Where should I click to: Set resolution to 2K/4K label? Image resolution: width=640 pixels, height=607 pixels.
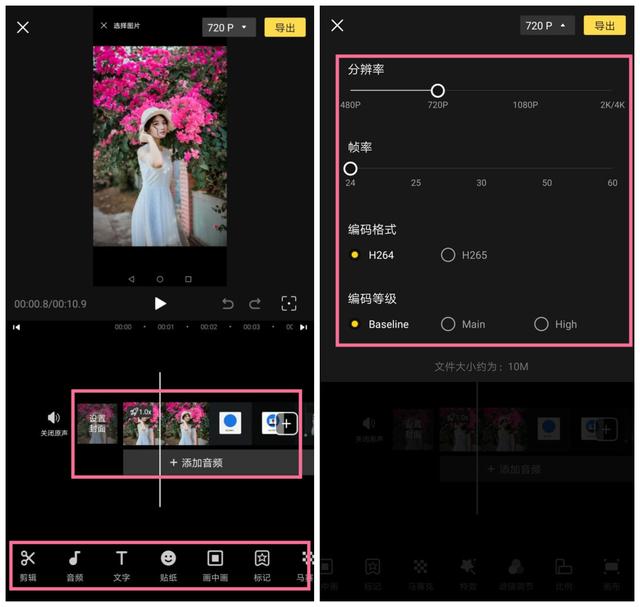coord(612,105)
